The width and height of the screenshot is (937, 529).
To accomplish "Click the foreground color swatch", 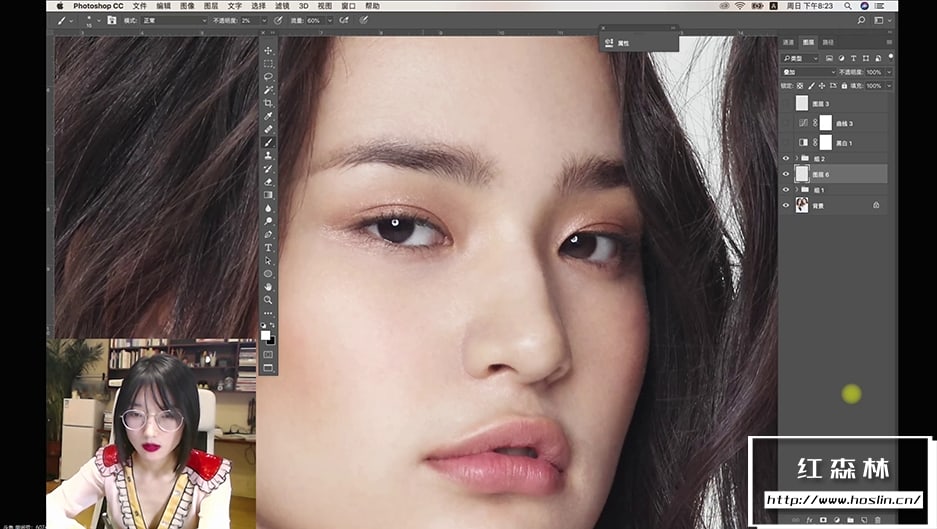I will tap(265, 335).
